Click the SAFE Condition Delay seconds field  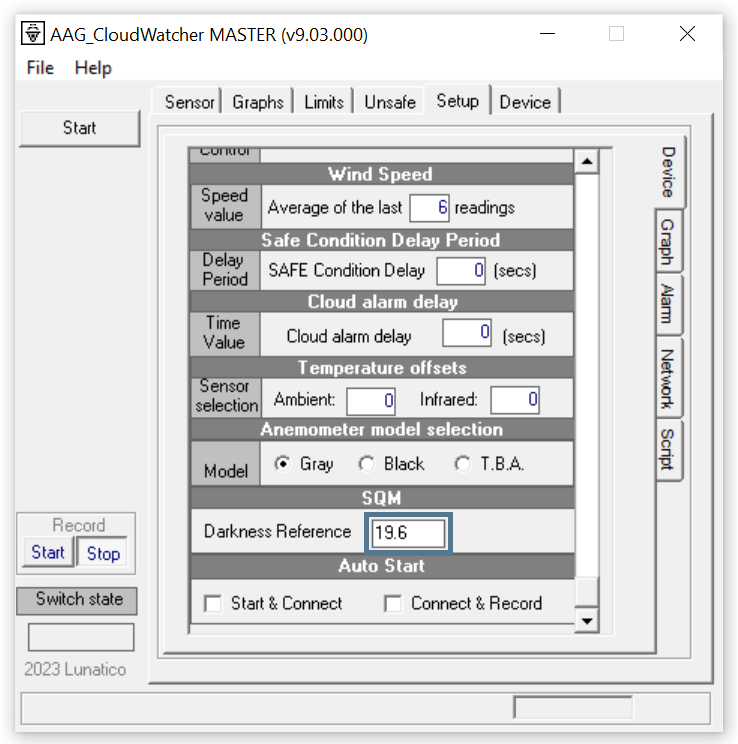tap(461, 271)
